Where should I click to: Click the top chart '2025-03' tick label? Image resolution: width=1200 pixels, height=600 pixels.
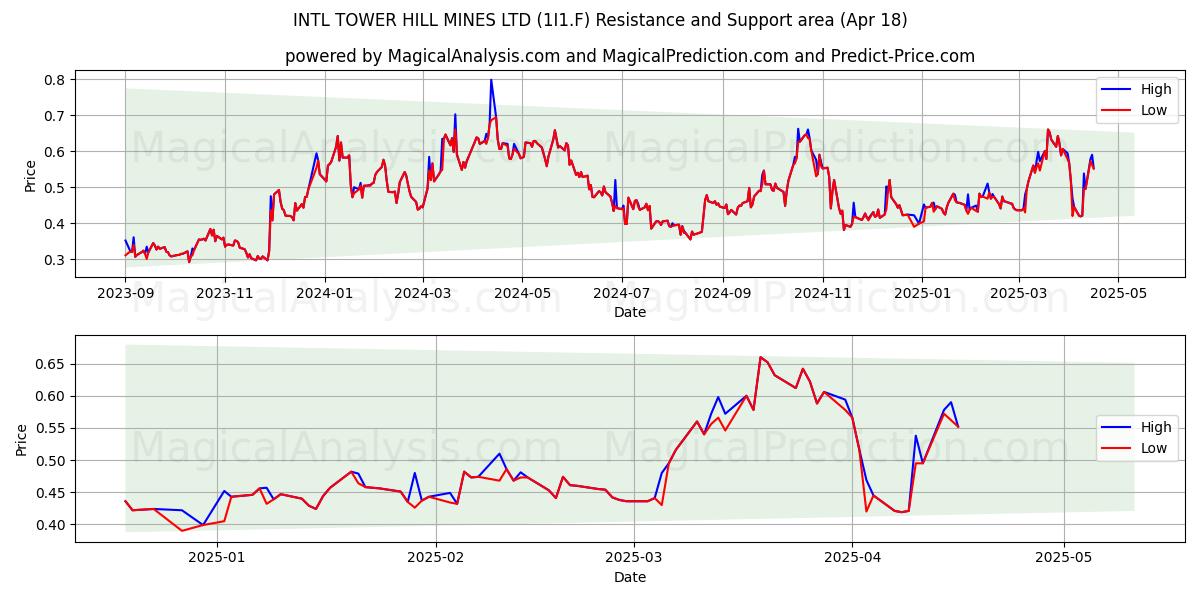pos(1020,294)
